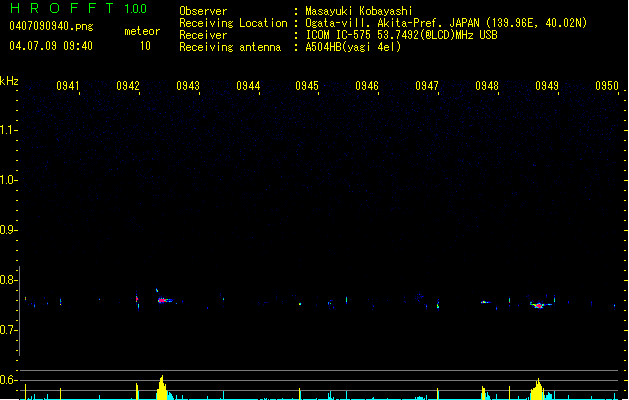Click the Observer label
The height and width of the screenshot is (400, 629).
(203, 11)
